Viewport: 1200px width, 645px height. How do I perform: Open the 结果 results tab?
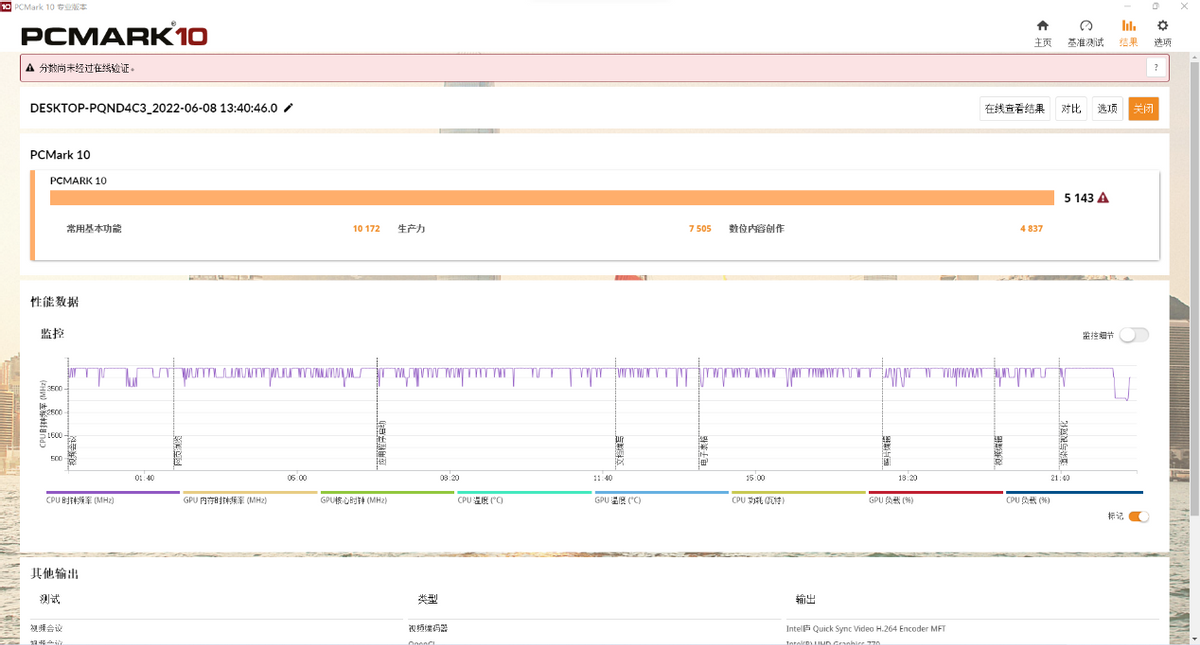coord(1128,33)
